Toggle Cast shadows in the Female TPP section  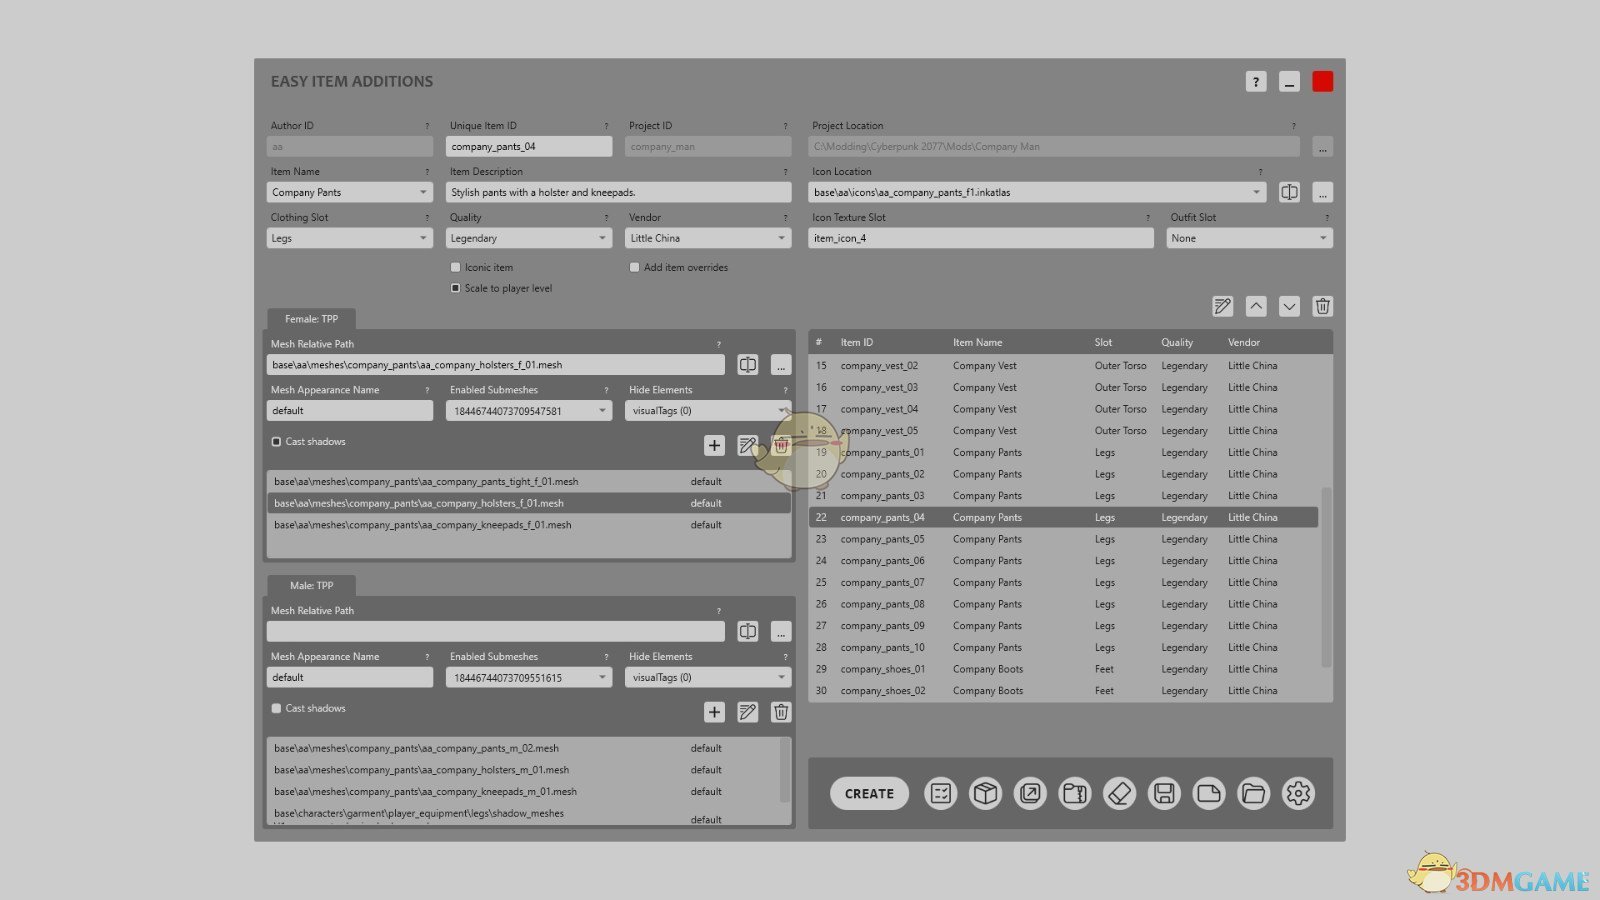[277, 442]
